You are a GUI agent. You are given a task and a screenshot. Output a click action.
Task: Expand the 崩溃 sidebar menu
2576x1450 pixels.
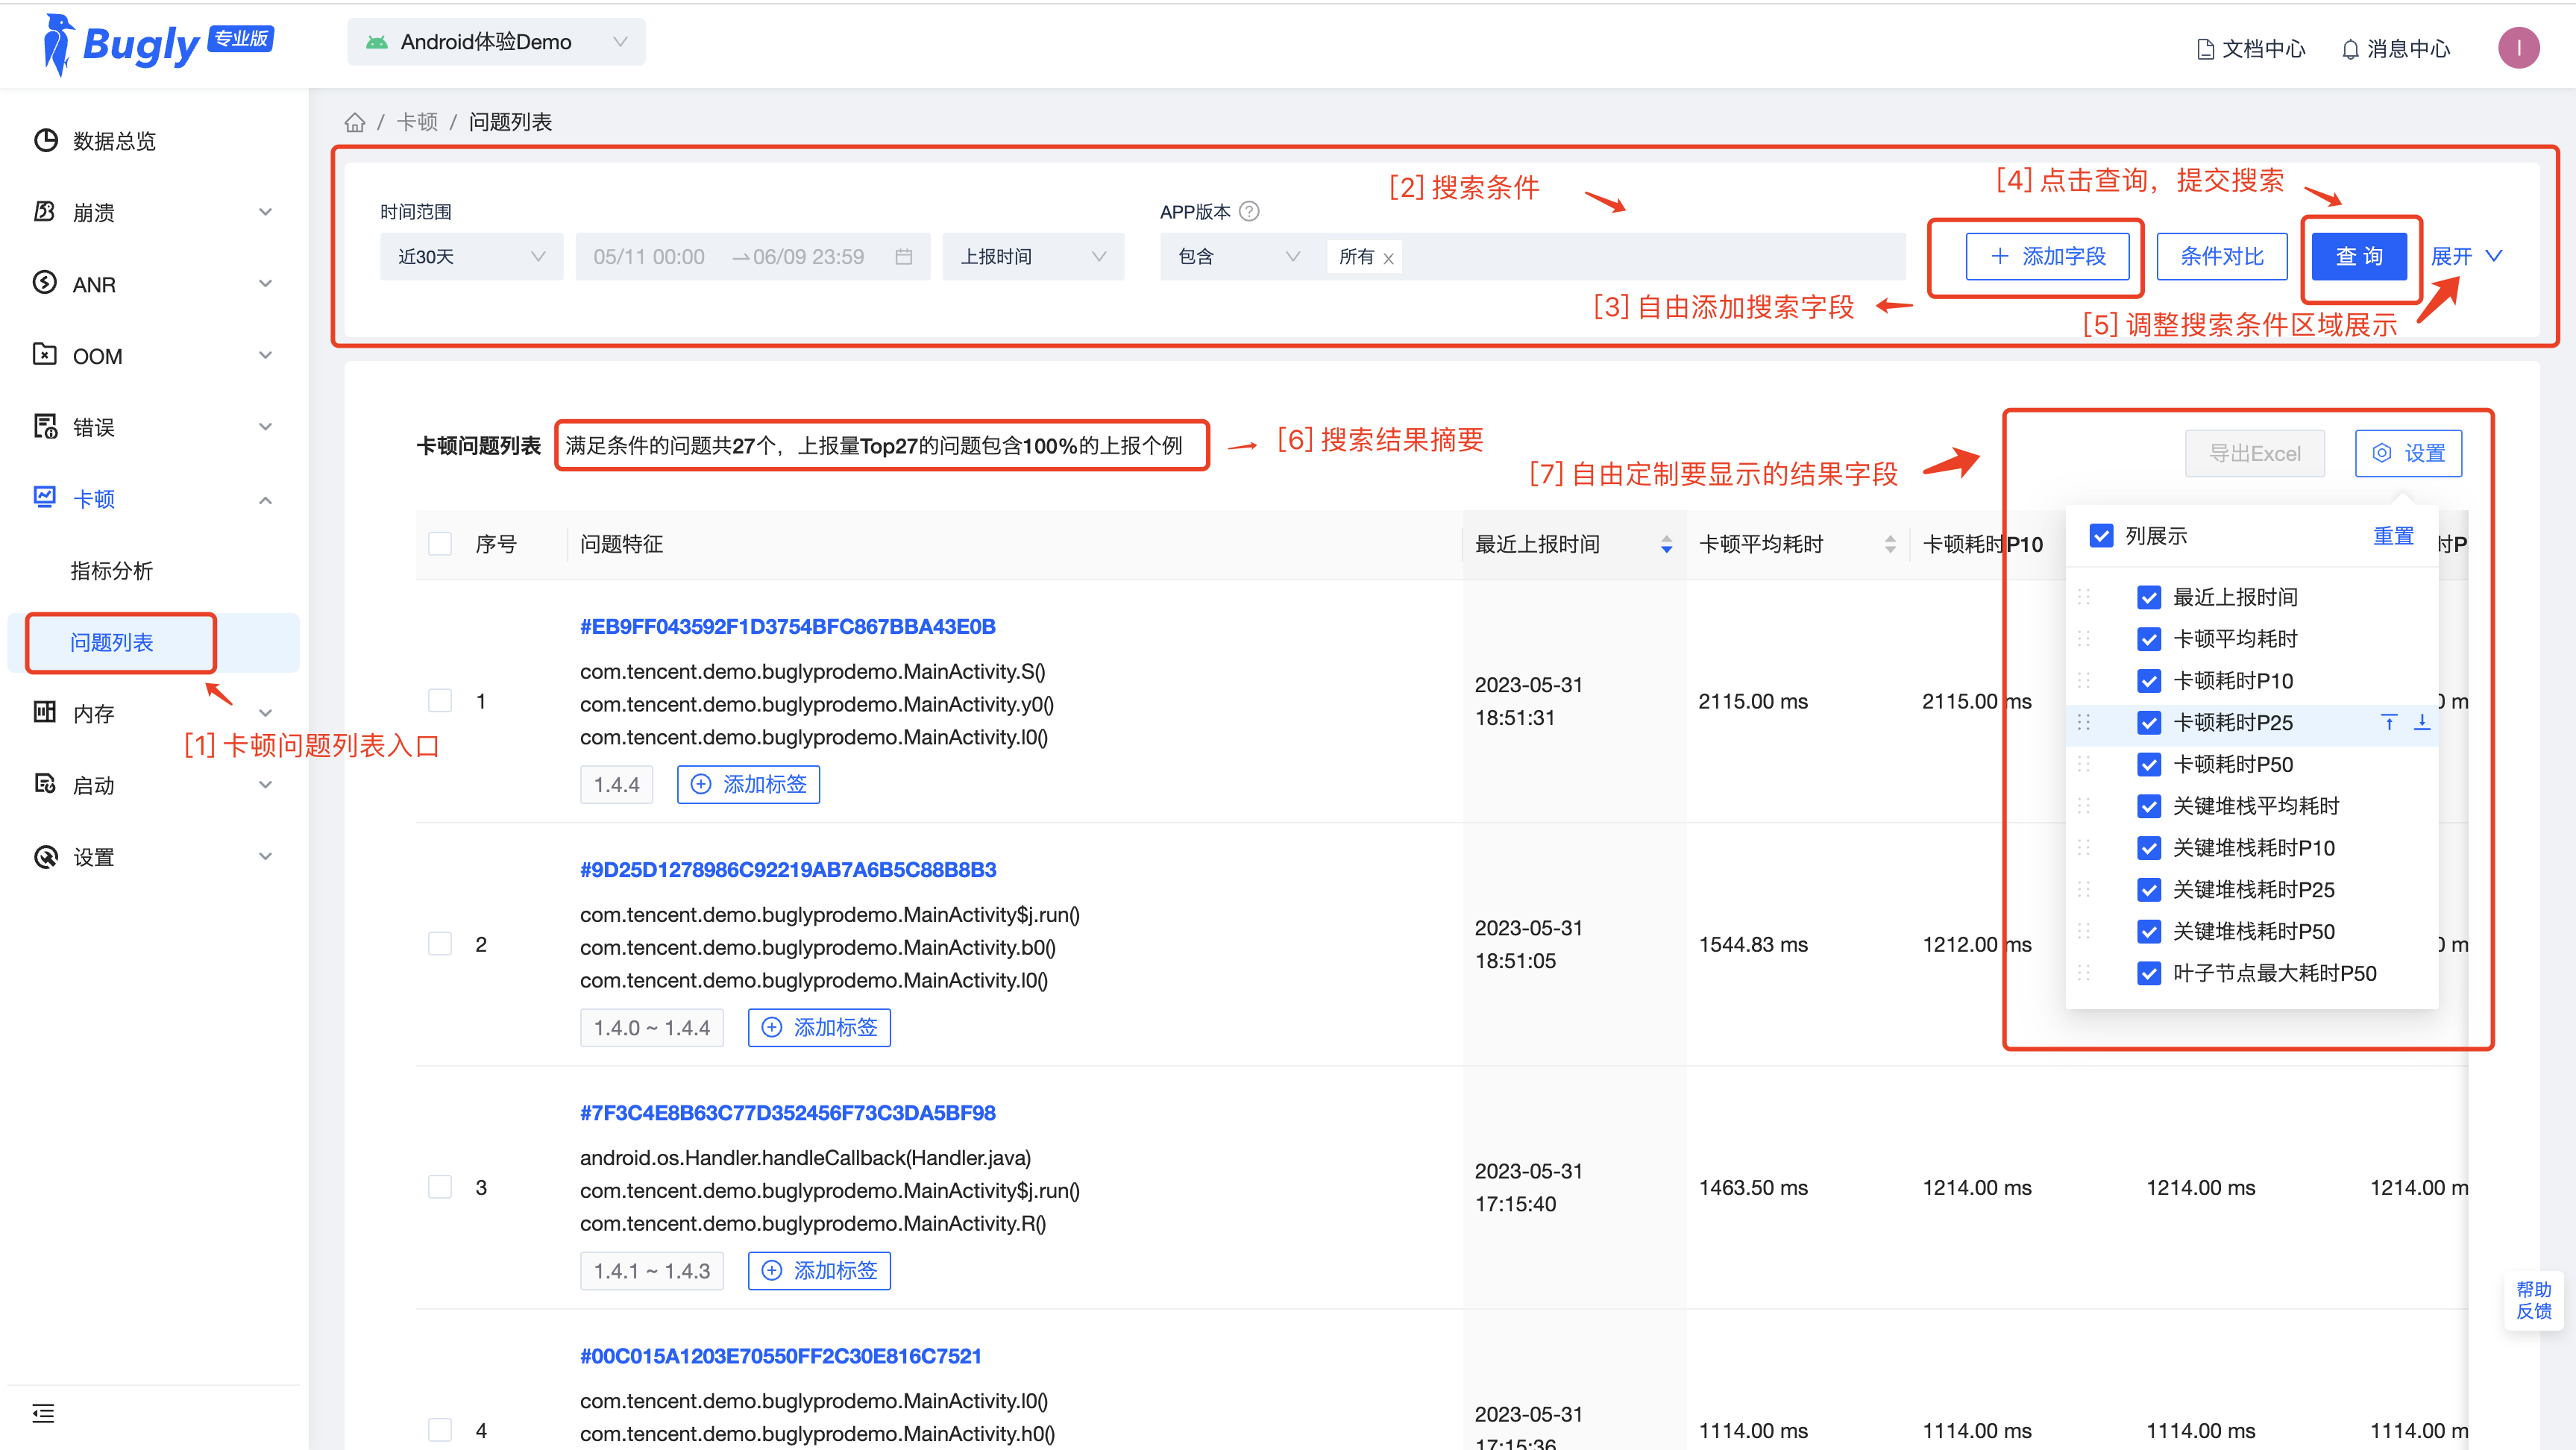tap(265, 212)
